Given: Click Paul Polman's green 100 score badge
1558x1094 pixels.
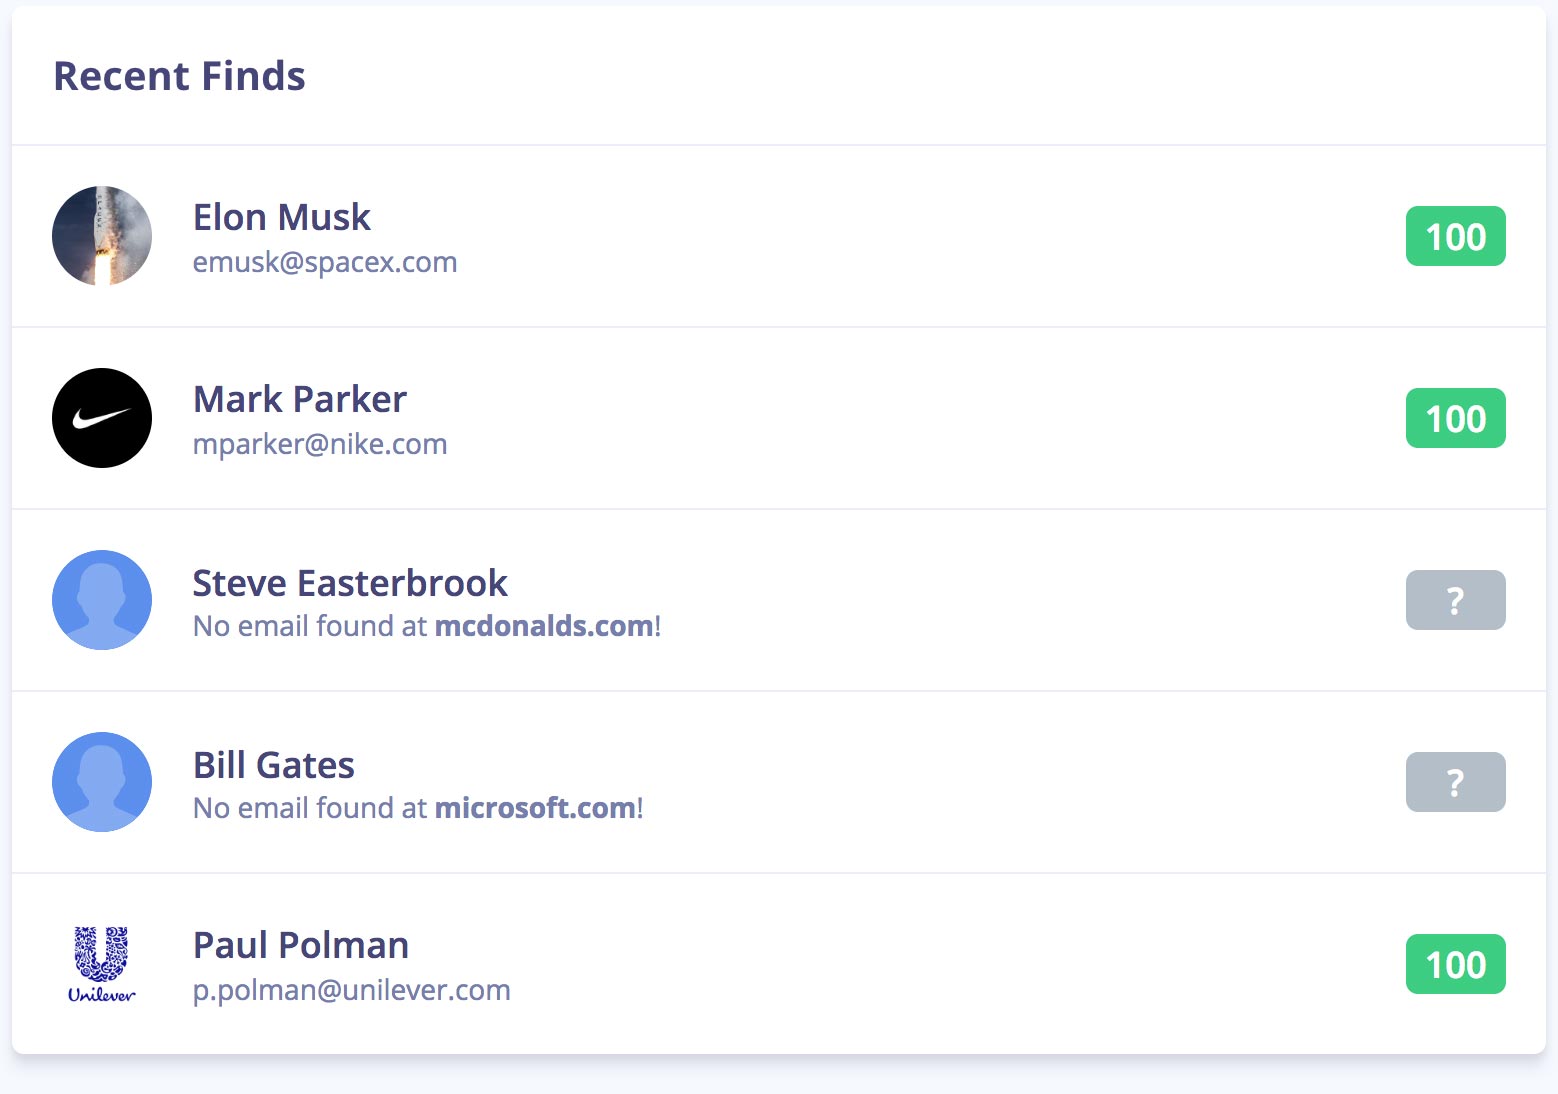Looking at the screenshot, I should (1455, 964).
